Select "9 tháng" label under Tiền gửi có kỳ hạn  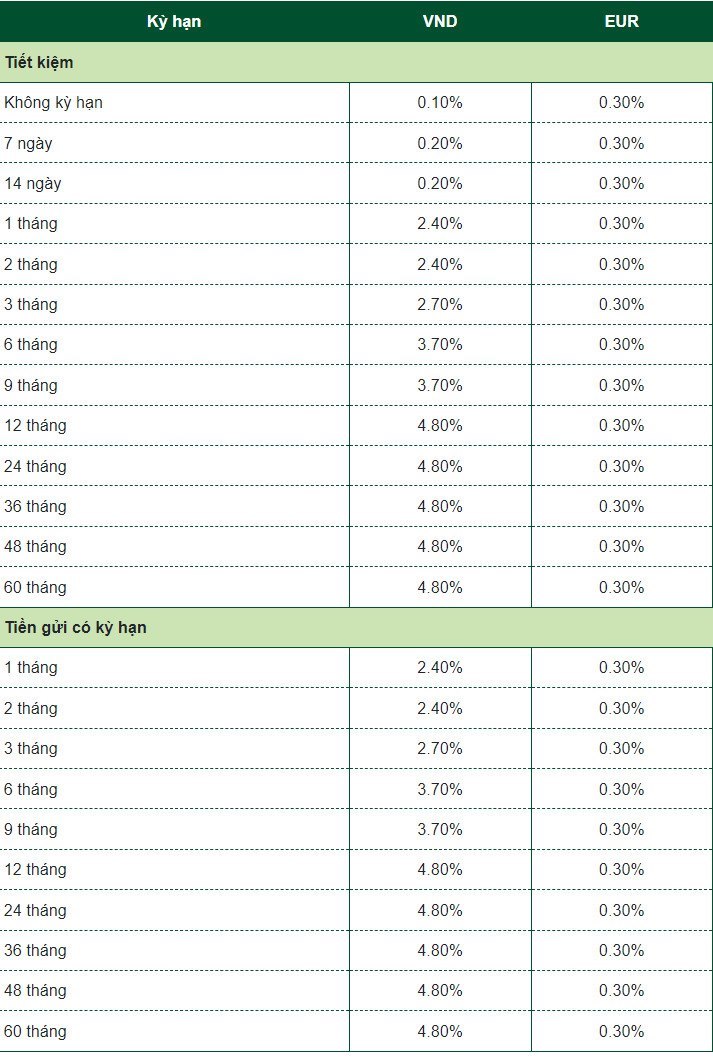coord(31,829)
